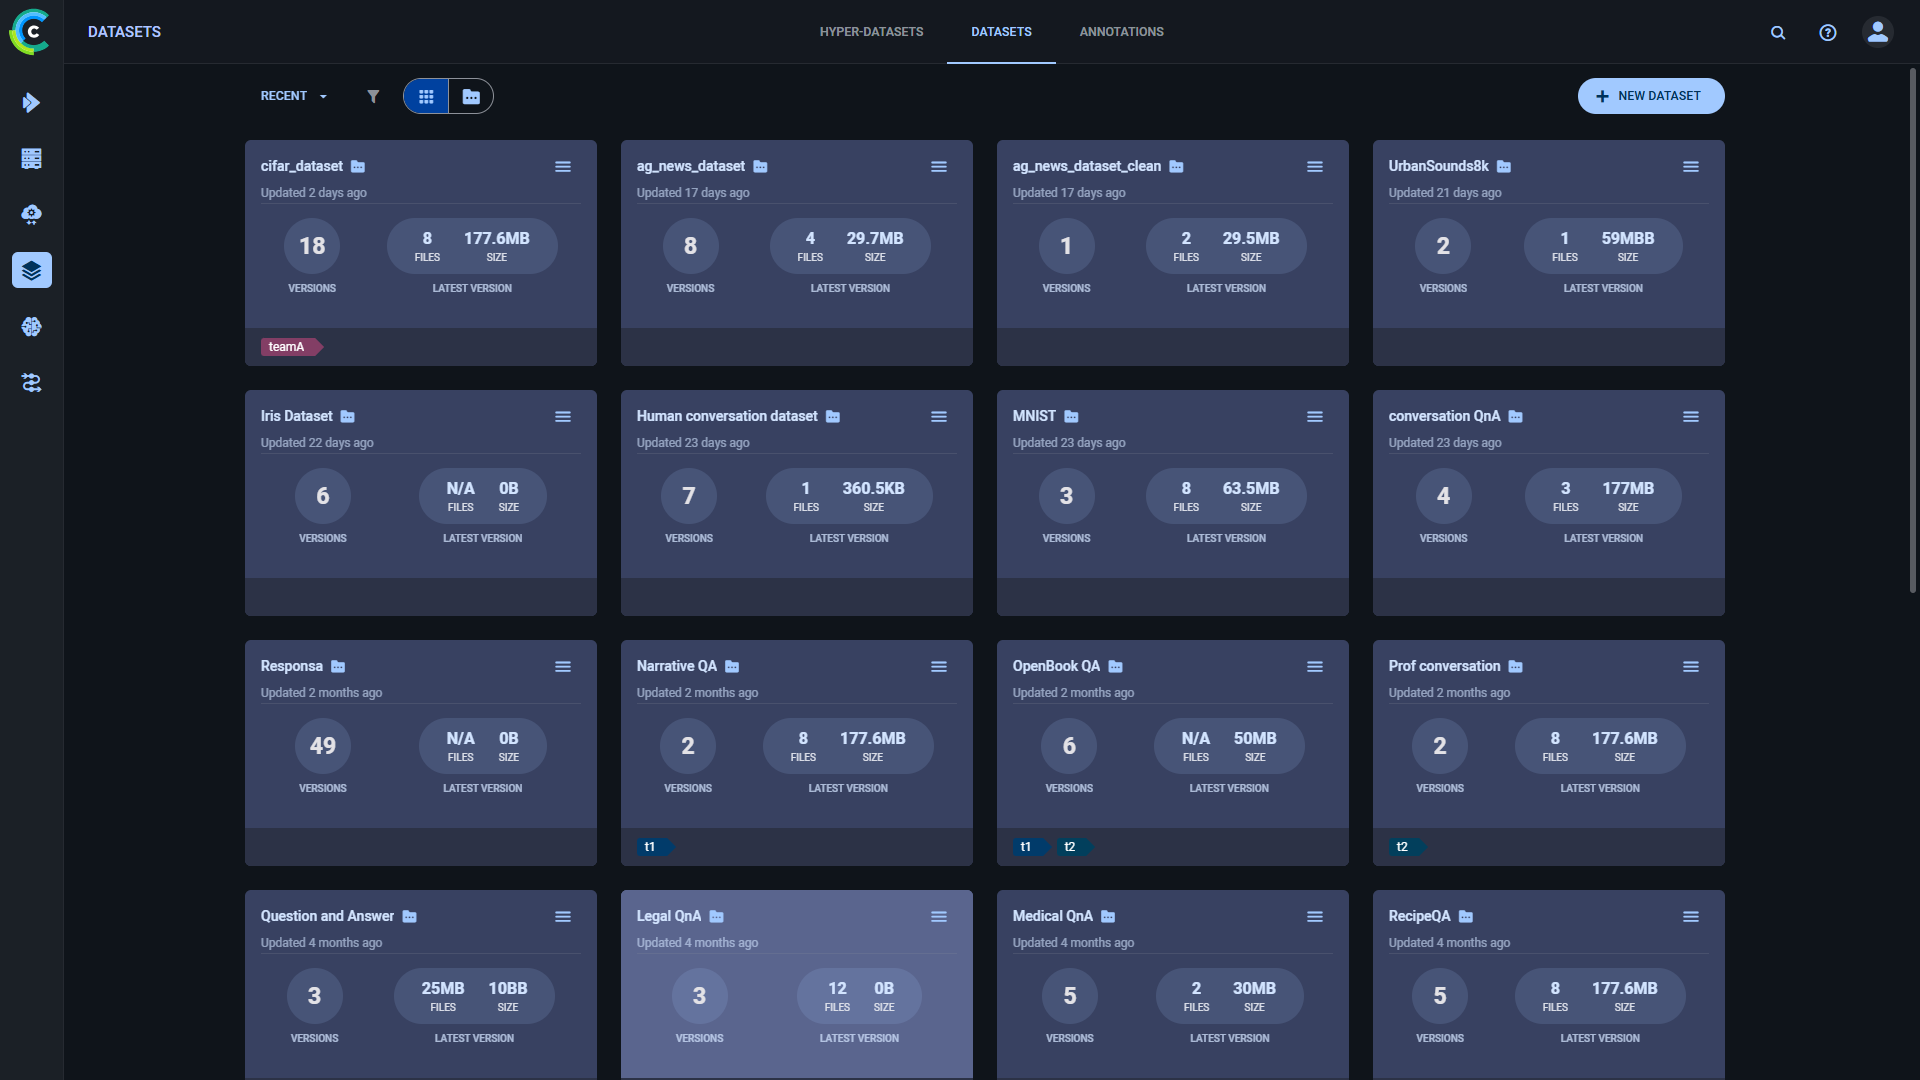Screen dimensions: 1920x1080
Task: Switch to the ANNOTATIONS tab
Action: coord(1121,32)
